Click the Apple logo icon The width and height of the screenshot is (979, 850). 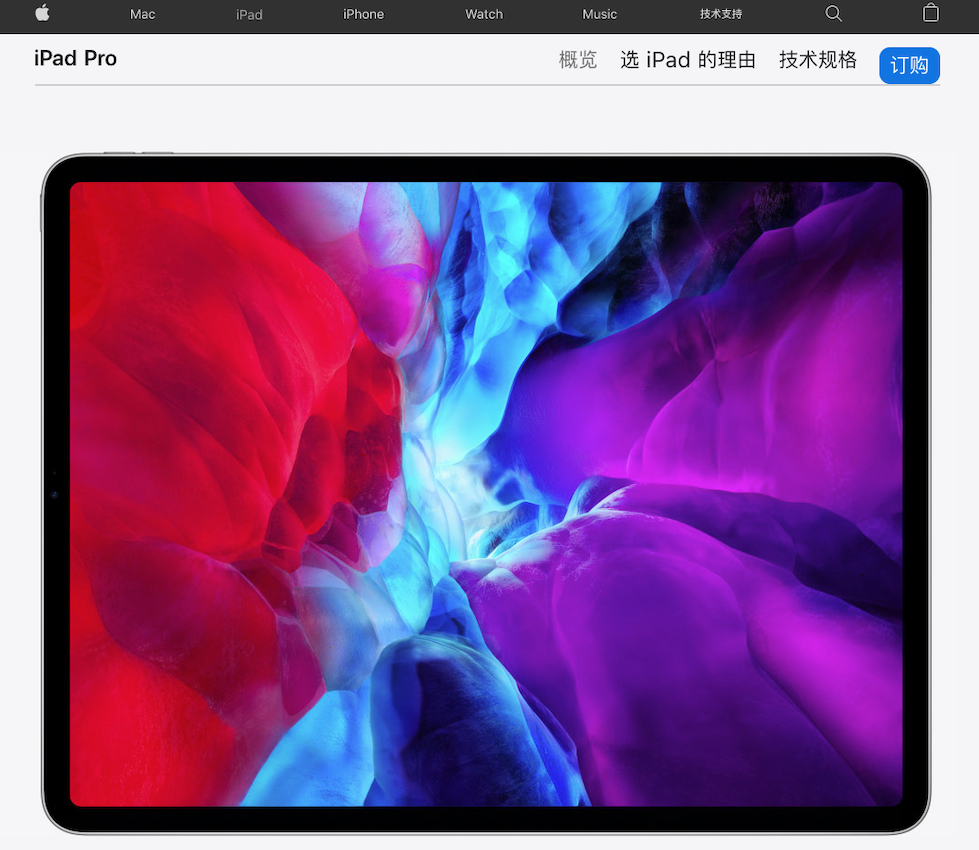click(42, 12)
